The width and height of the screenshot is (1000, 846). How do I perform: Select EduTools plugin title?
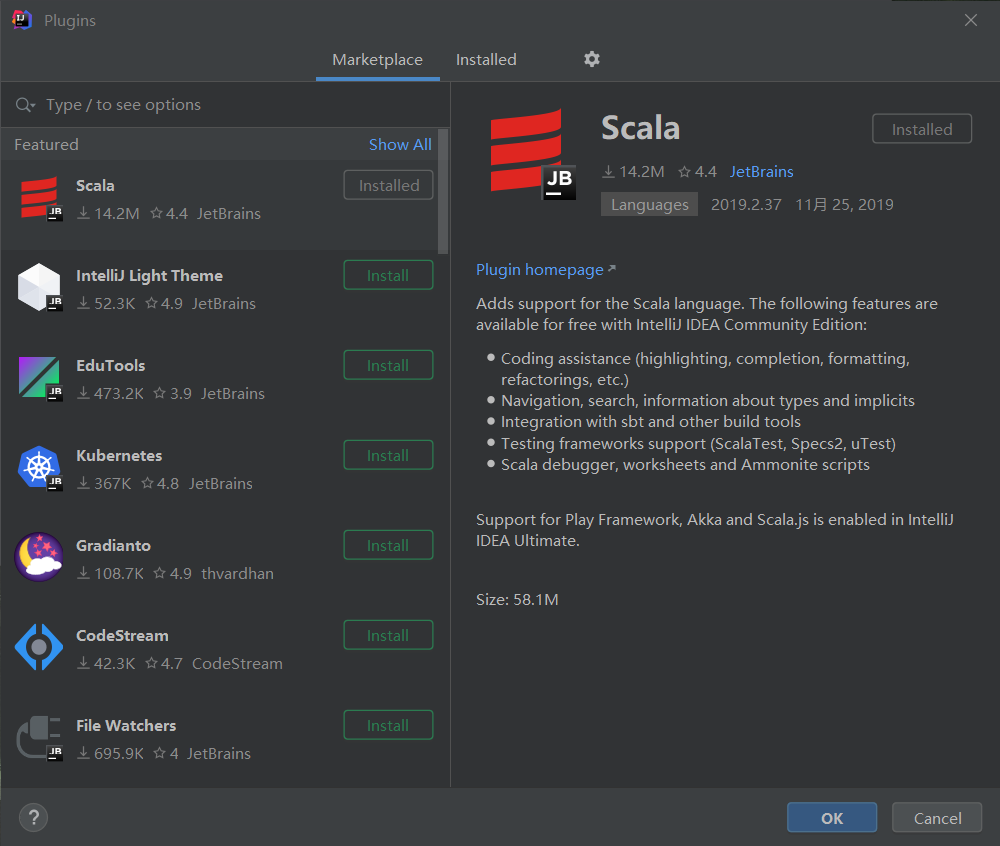110,365
